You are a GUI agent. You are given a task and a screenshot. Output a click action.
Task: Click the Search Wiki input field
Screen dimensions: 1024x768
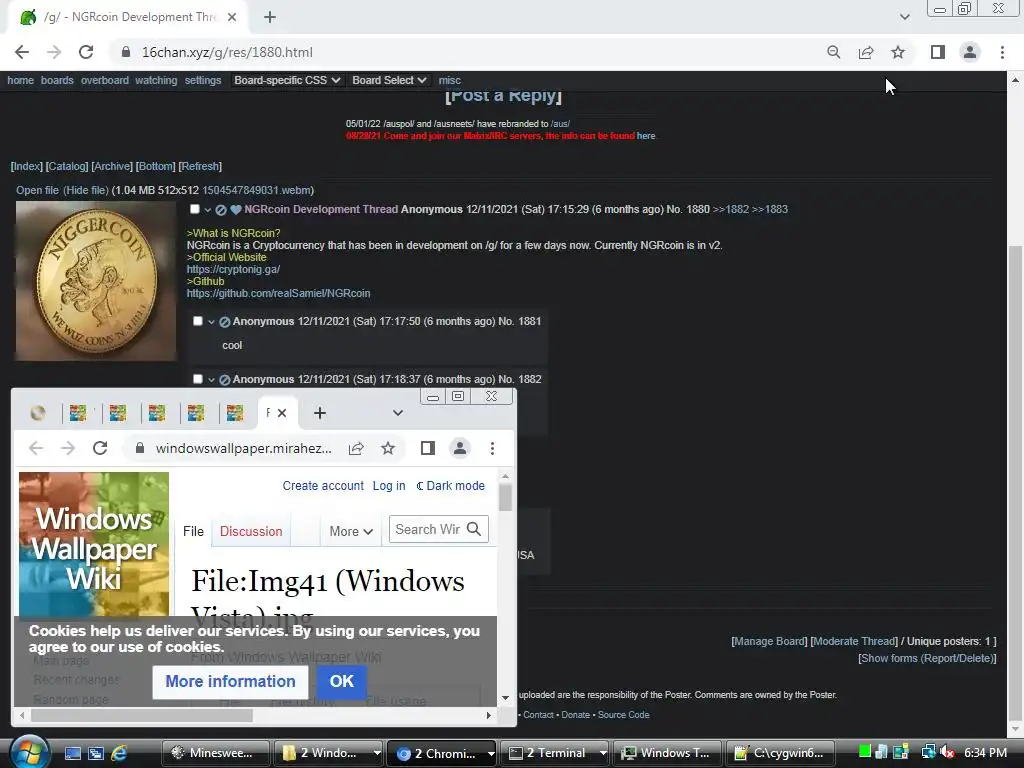pyautogui.click(x=428, y=529)
